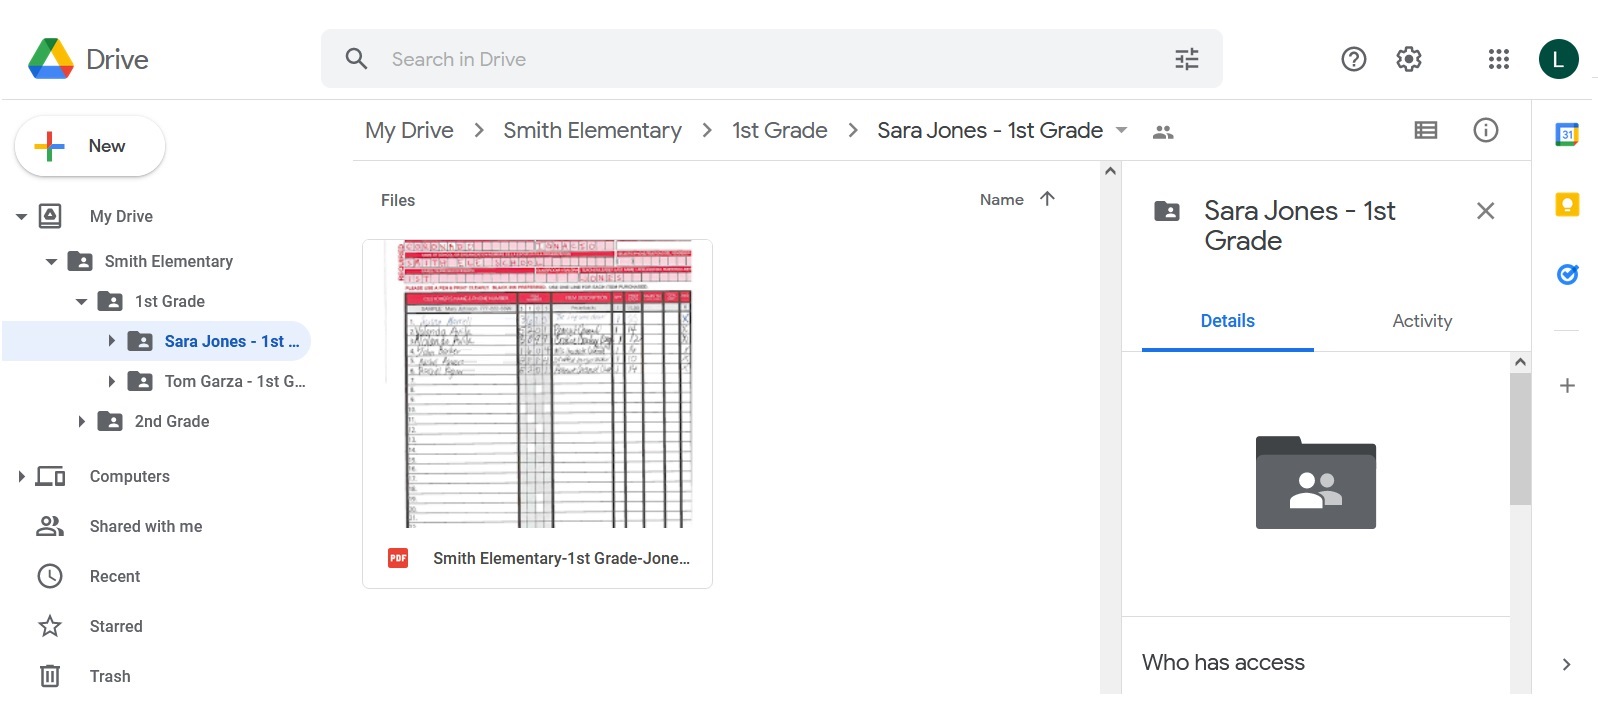Image resolution: width=1598 pixels, height=722 pixels.
Task: Click the shared people icon in breadcrumb
Action: [x=1162, y=131]
